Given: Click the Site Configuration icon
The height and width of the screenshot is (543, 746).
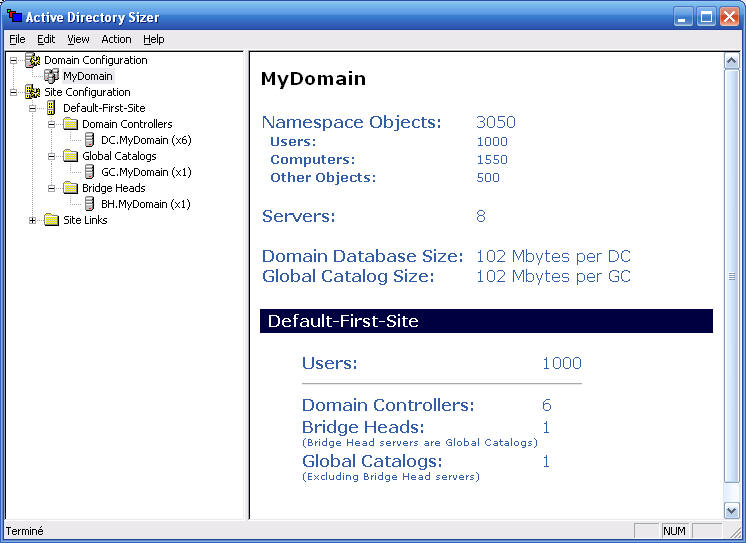Looking at the screenshot, I should point(32,92).
